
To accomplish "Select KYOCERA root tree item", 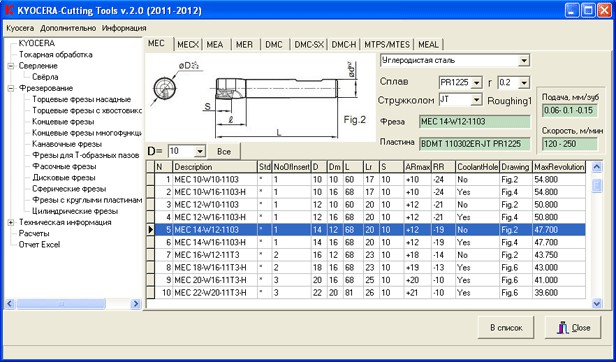I will coord(37,43).
